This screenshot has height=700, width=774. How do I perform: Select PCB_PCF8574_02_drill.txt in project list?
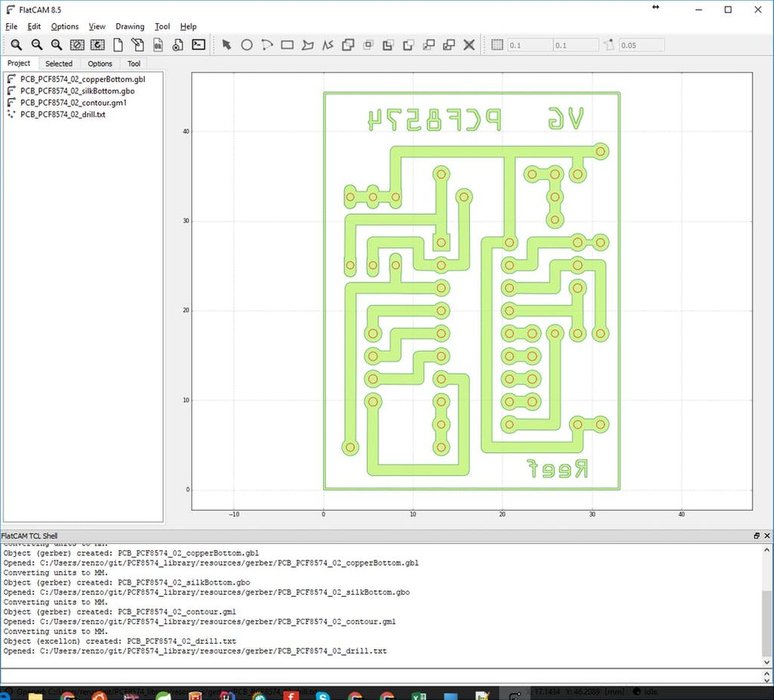tap(62, 114)
